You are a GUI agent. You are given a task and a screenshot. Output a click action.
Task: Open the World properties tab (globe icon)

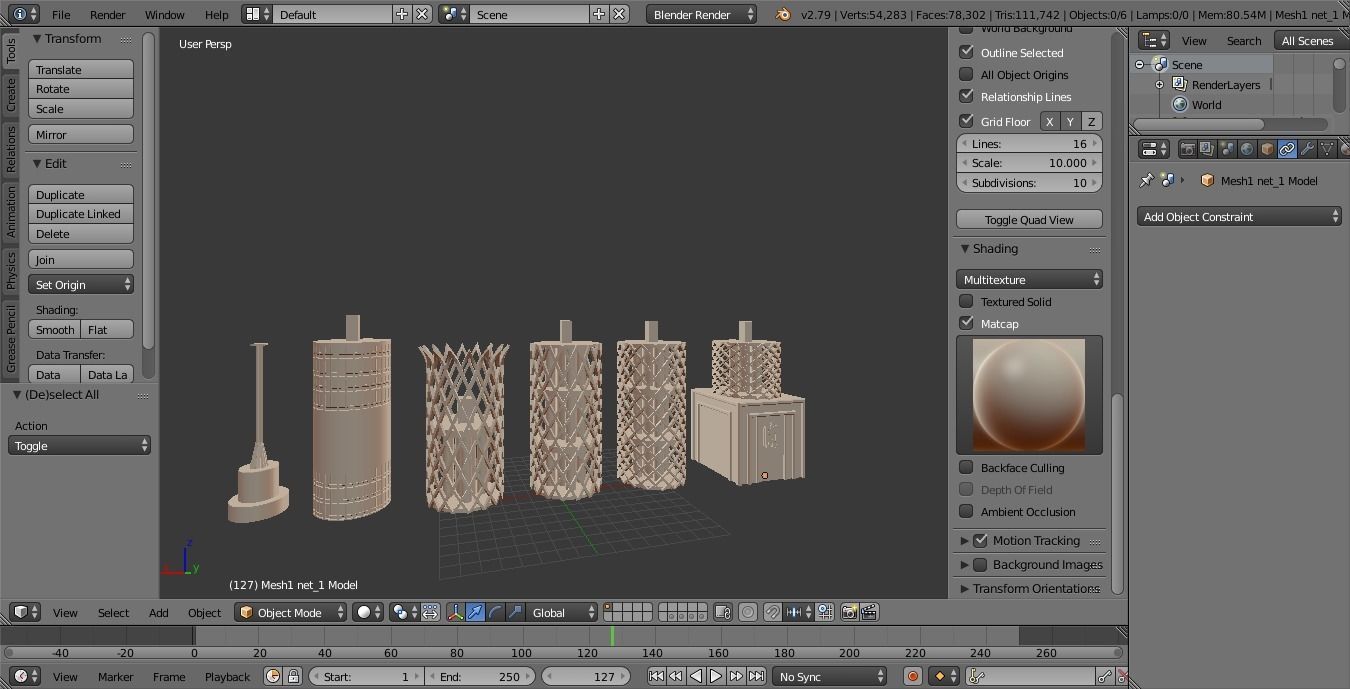(x=1247, y=149)
